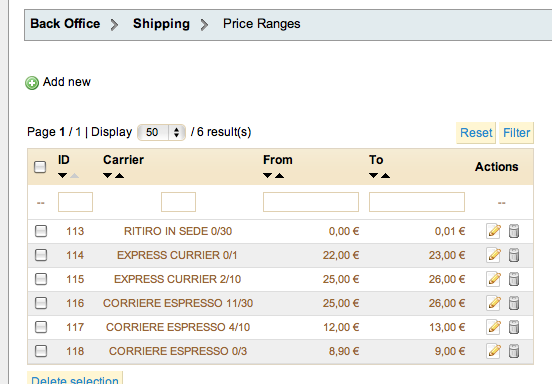Click carrier RITIRO IN SEDE 0/30

pyautogui.click(x=178, y=231)
